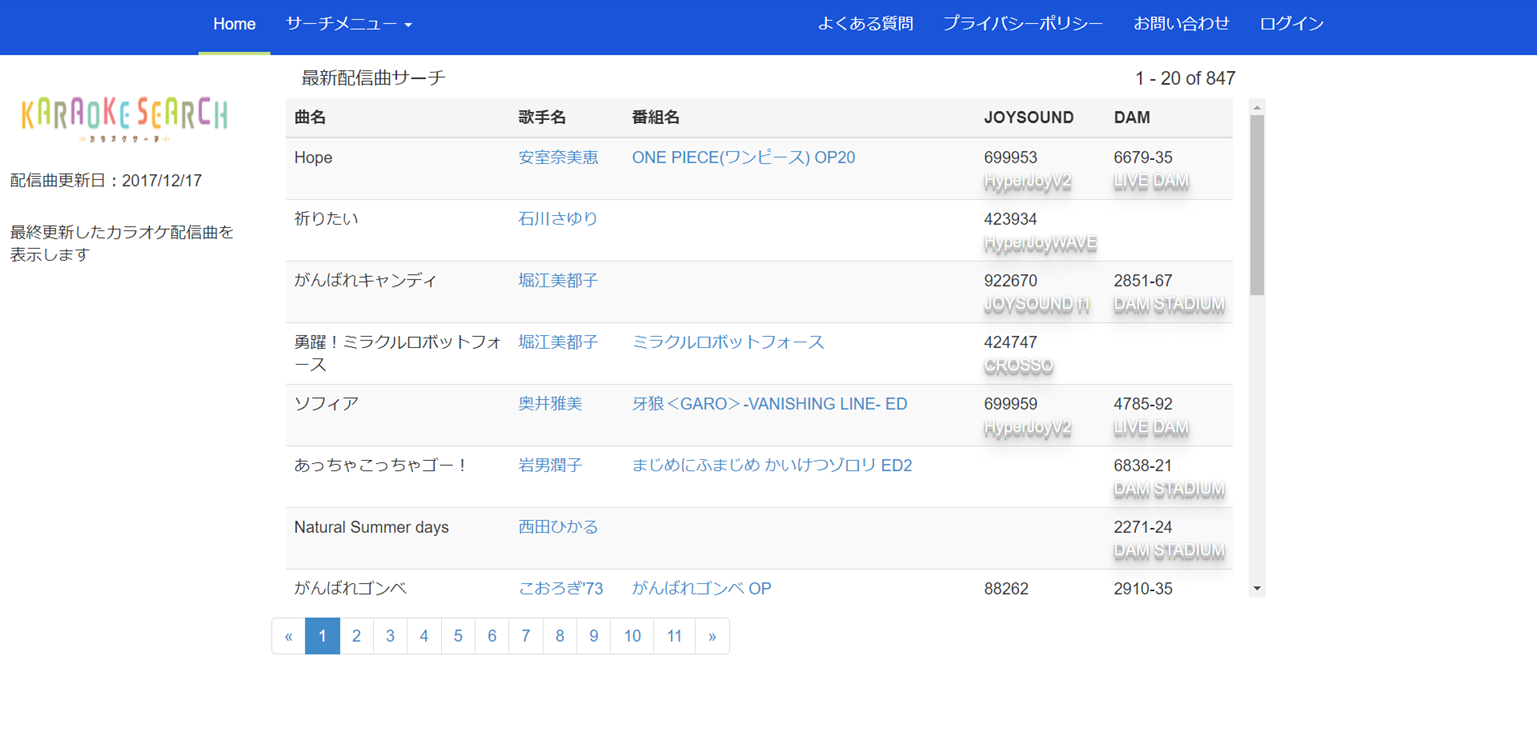
Task: Open the がんばれゴンベ OP link
Action: click(700, 588)
